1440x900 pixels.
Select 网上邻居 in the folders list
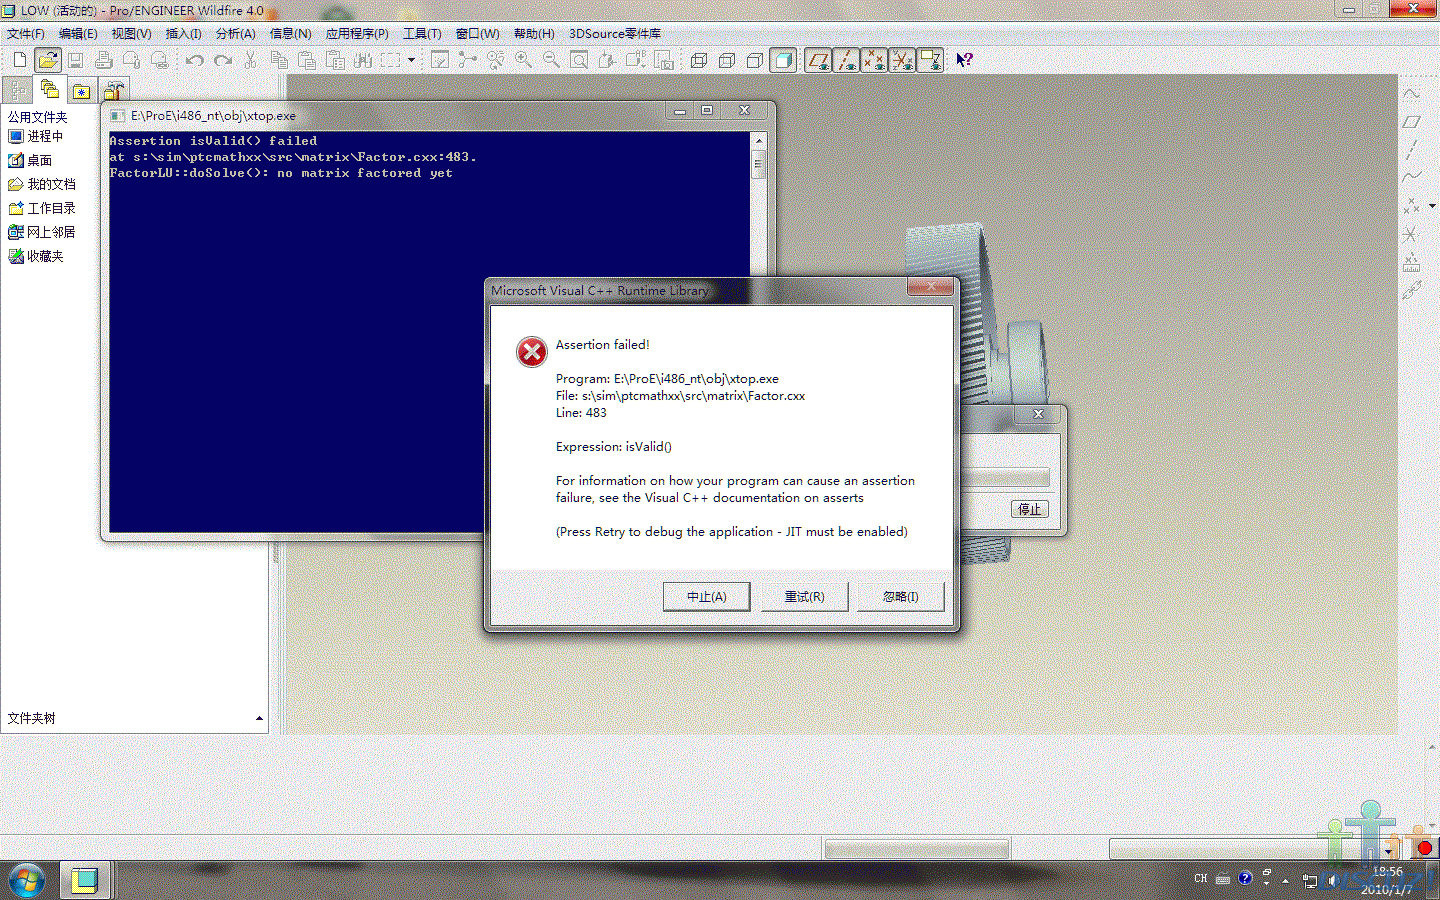pyautogui.click(x=42, y=232)
